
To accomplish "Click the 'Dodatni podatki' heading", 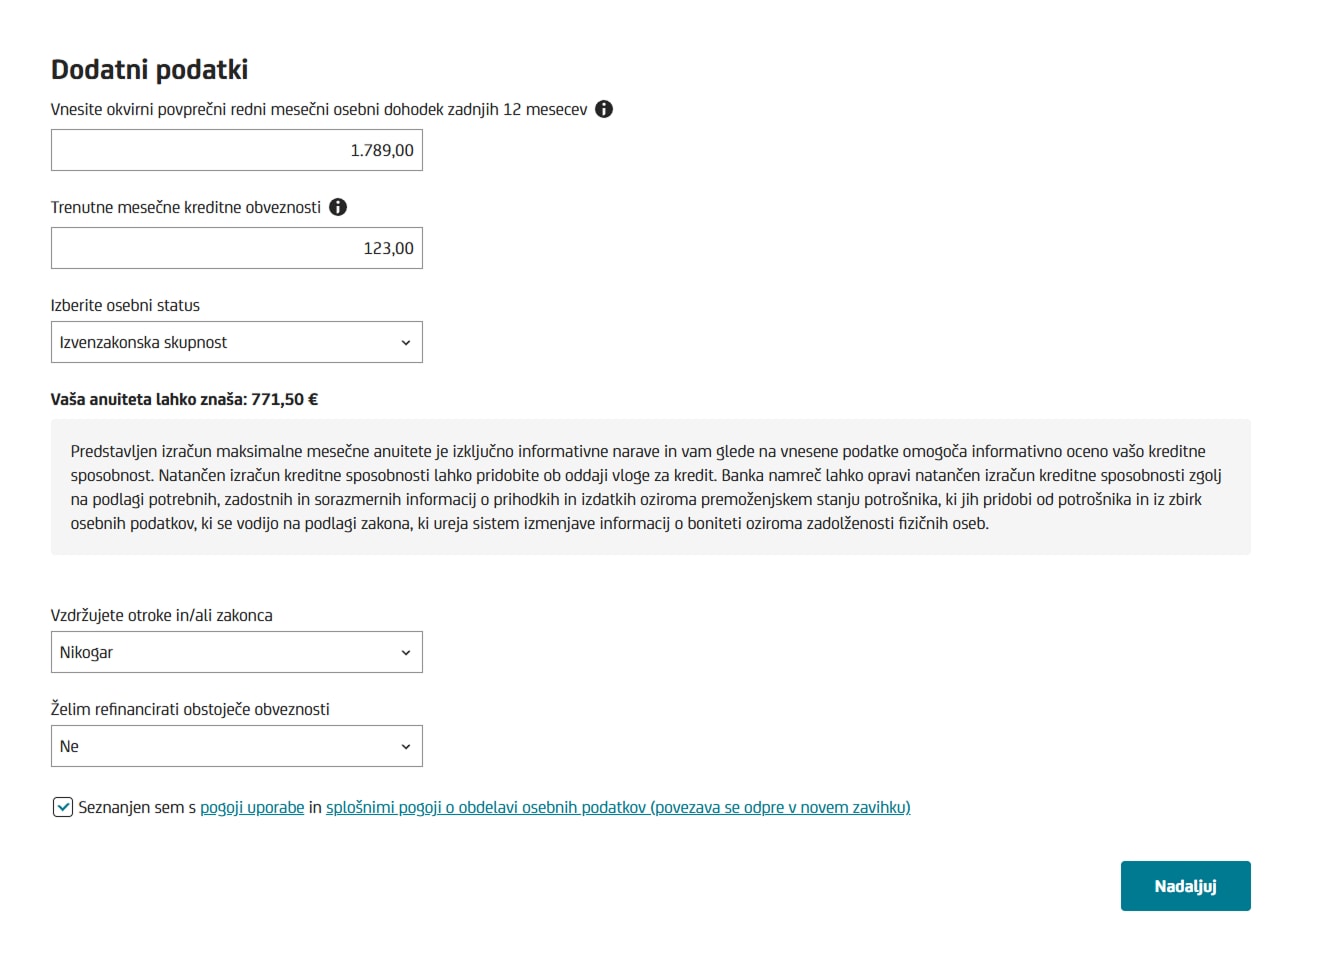I will pos(150,69).
